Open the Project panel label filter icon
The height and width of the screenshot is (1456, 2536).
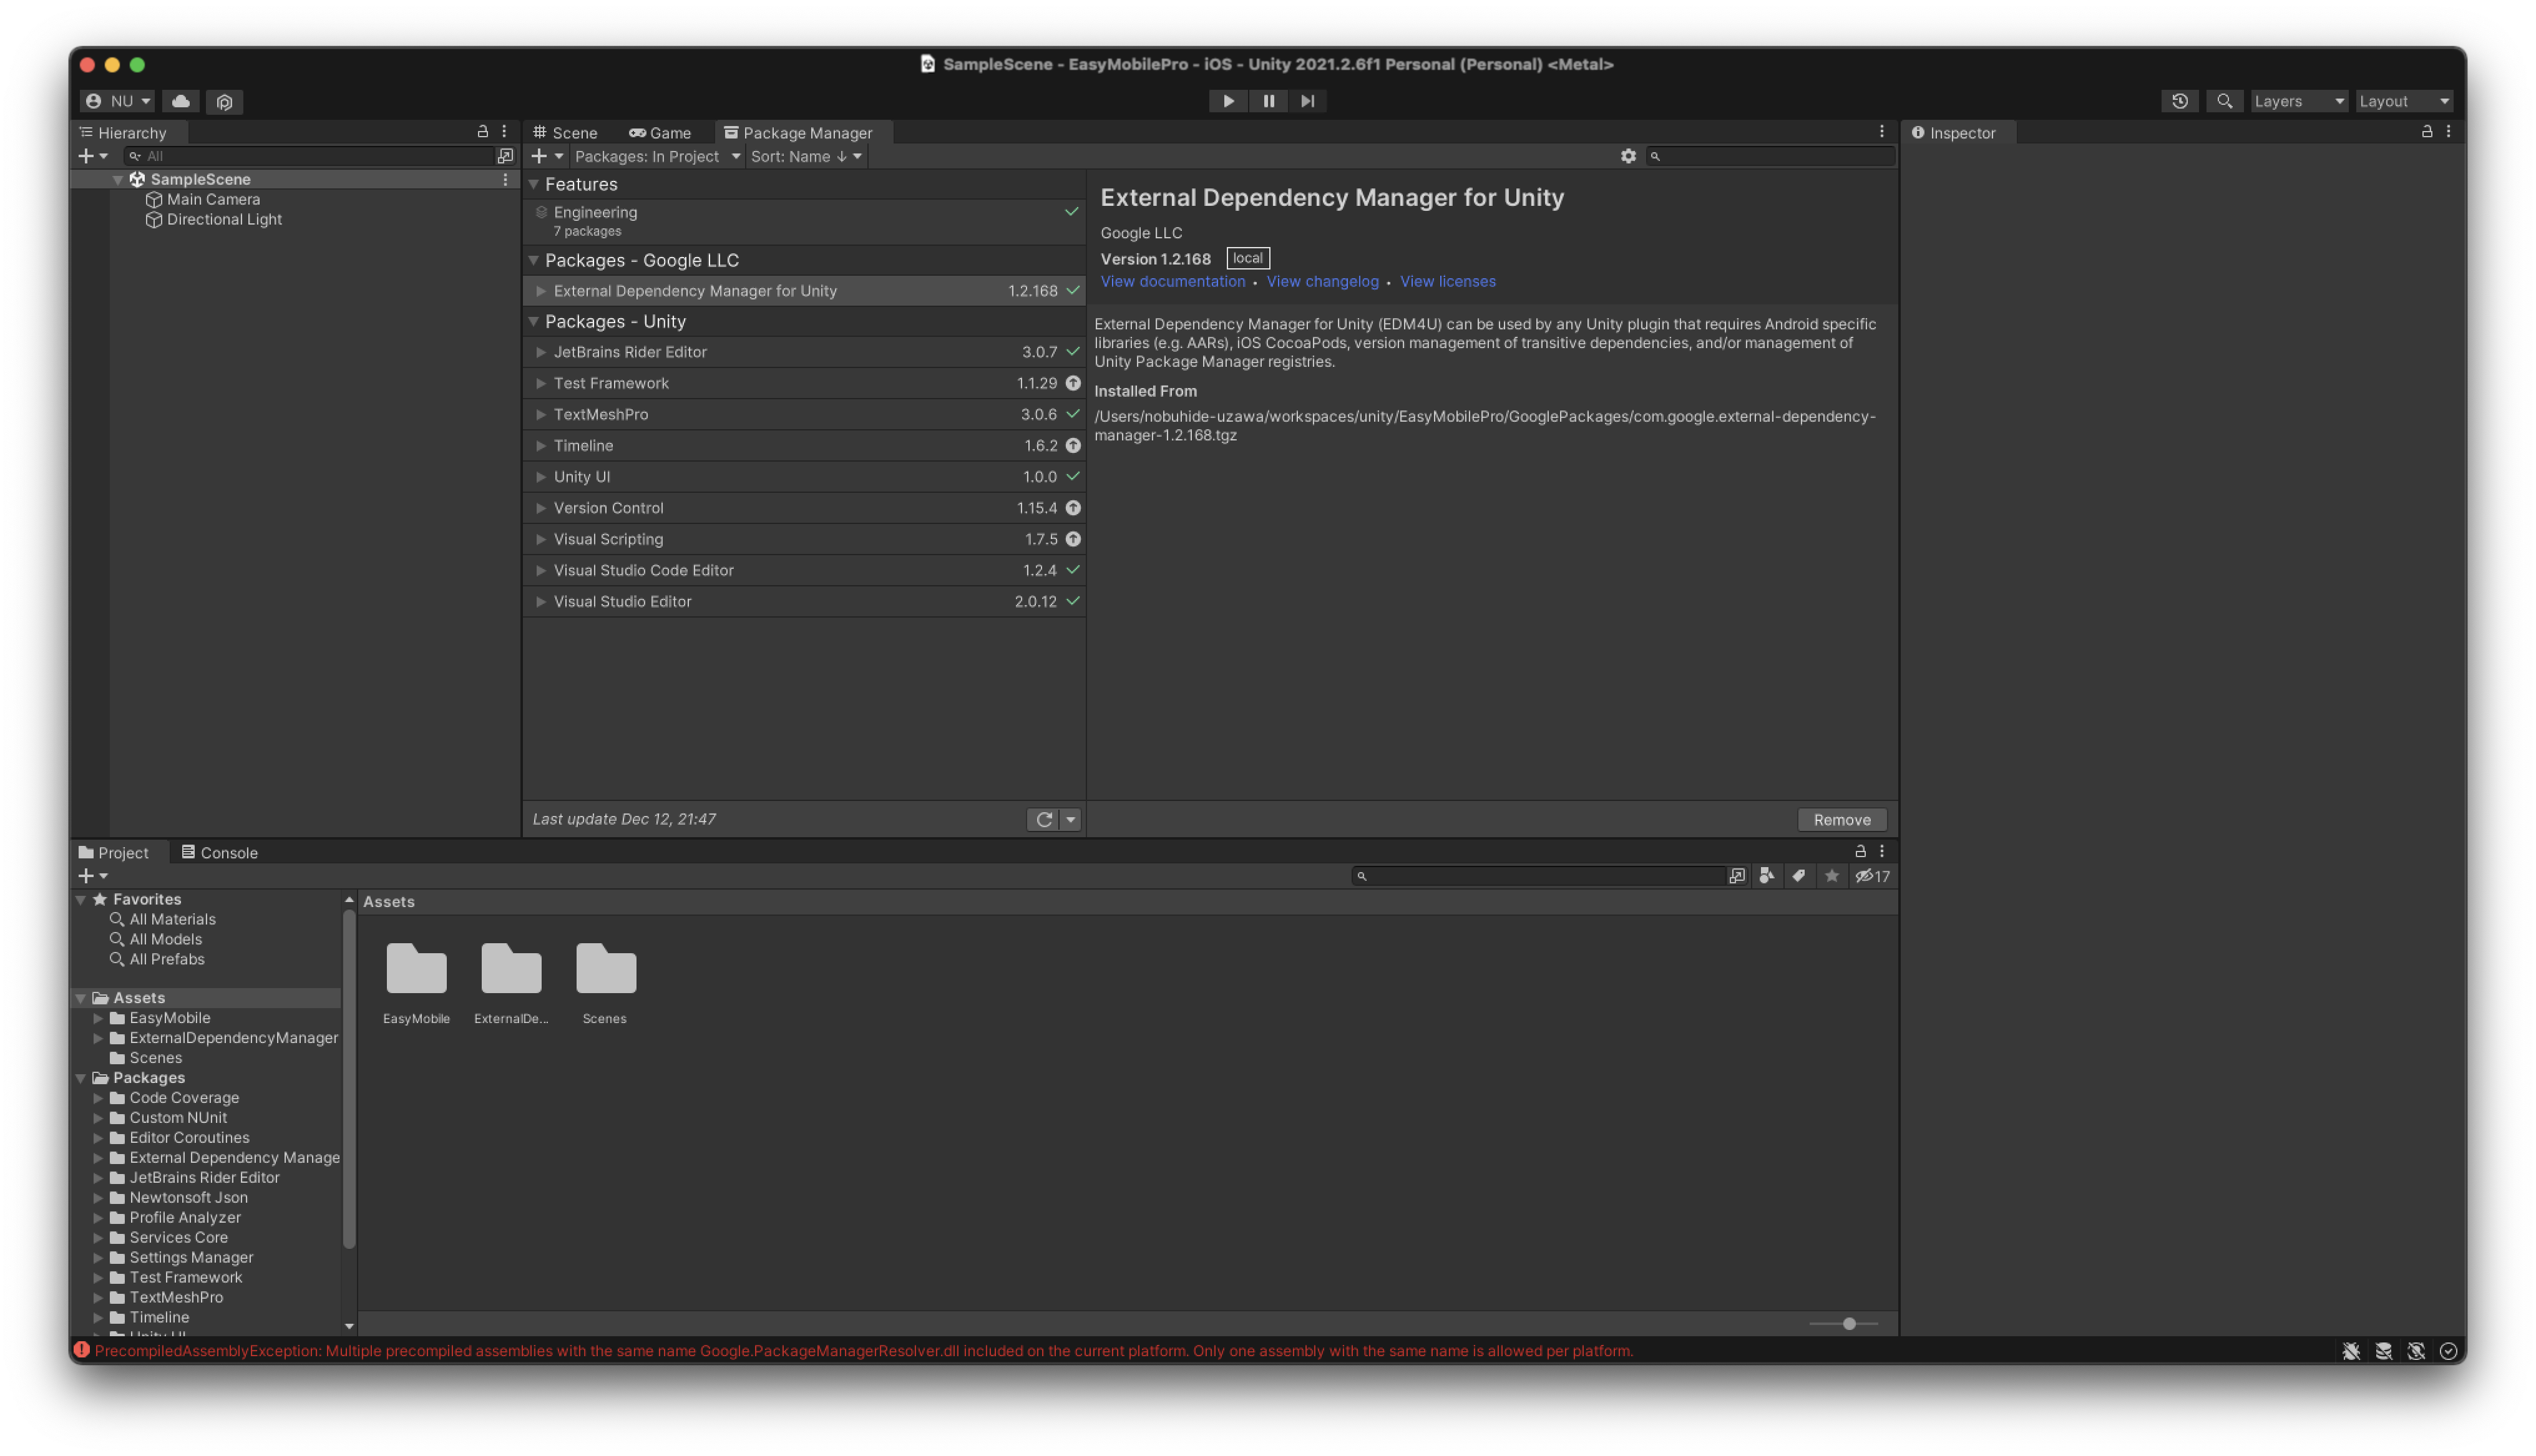(1800, 876)
